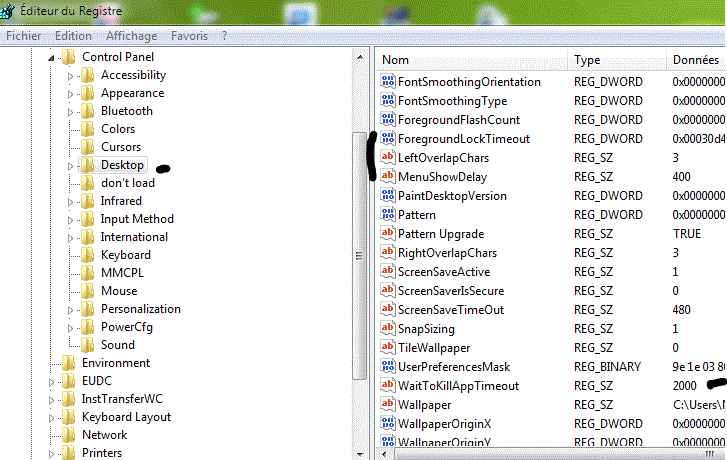This screenshot has height=460, width=727.
Task: Expand the Appearance key
Action: pyautogui.click(x=70, y=94)
